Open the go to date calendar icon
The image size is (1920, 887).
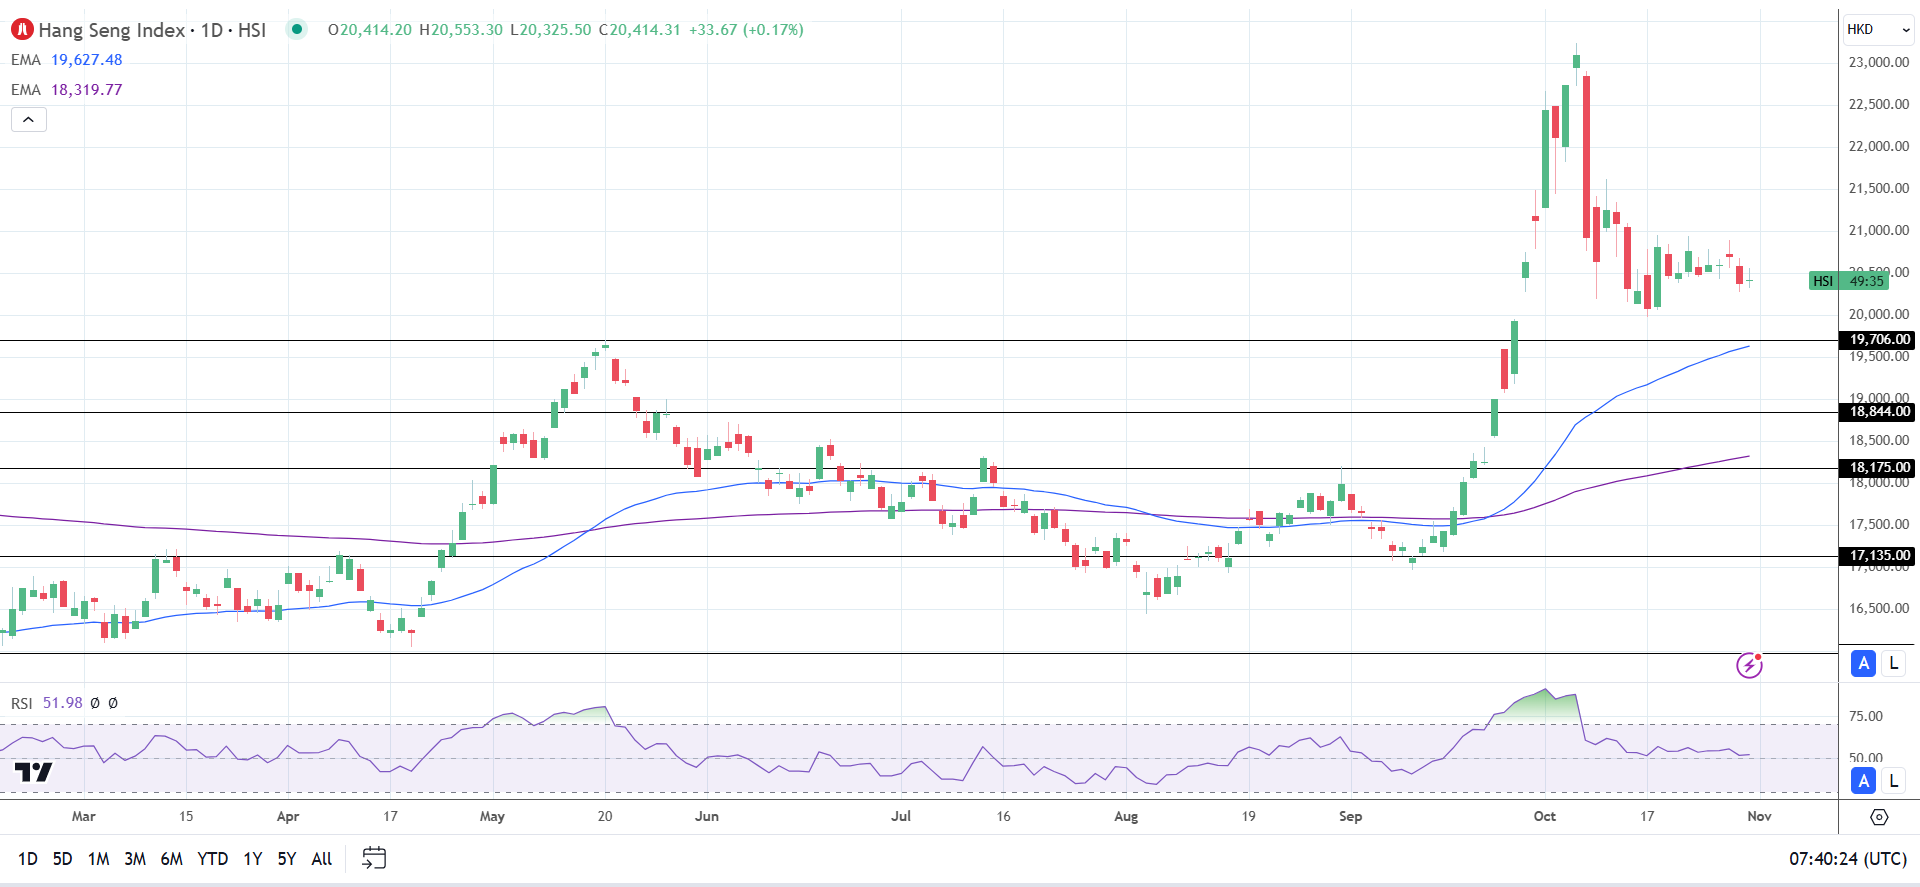pos(374,858)
